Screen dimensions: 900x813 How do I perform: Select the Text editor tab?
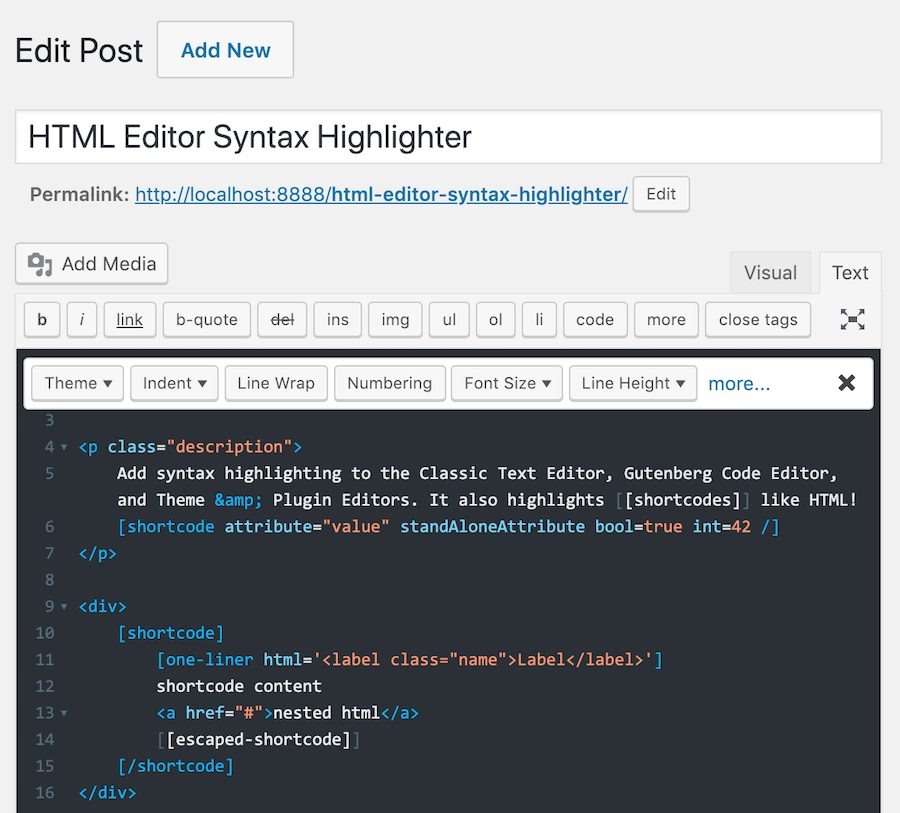click(x=849, y=272)
